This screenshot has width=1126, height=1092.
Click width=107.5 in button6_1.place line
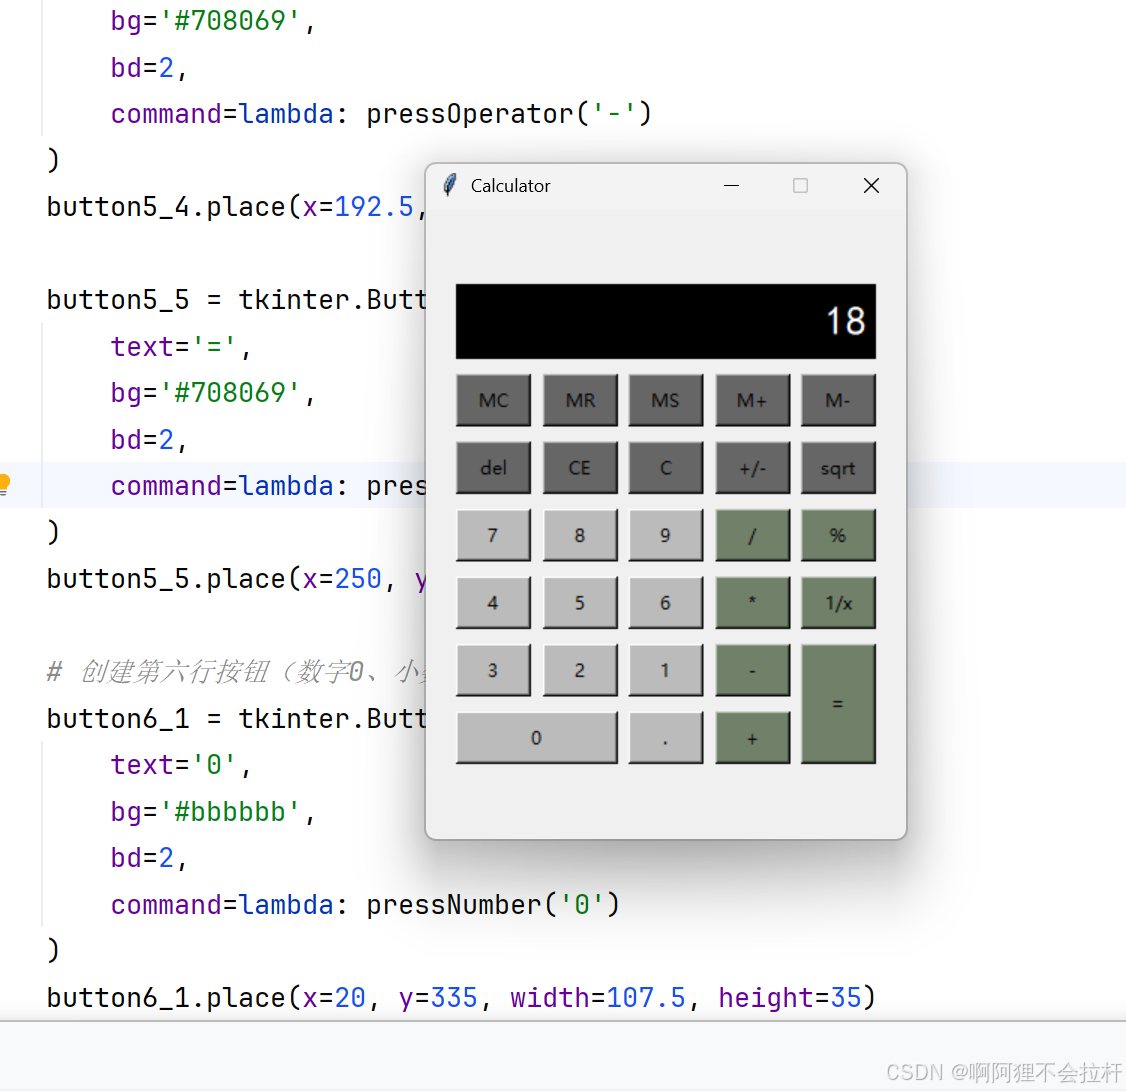tap(597, 998)
